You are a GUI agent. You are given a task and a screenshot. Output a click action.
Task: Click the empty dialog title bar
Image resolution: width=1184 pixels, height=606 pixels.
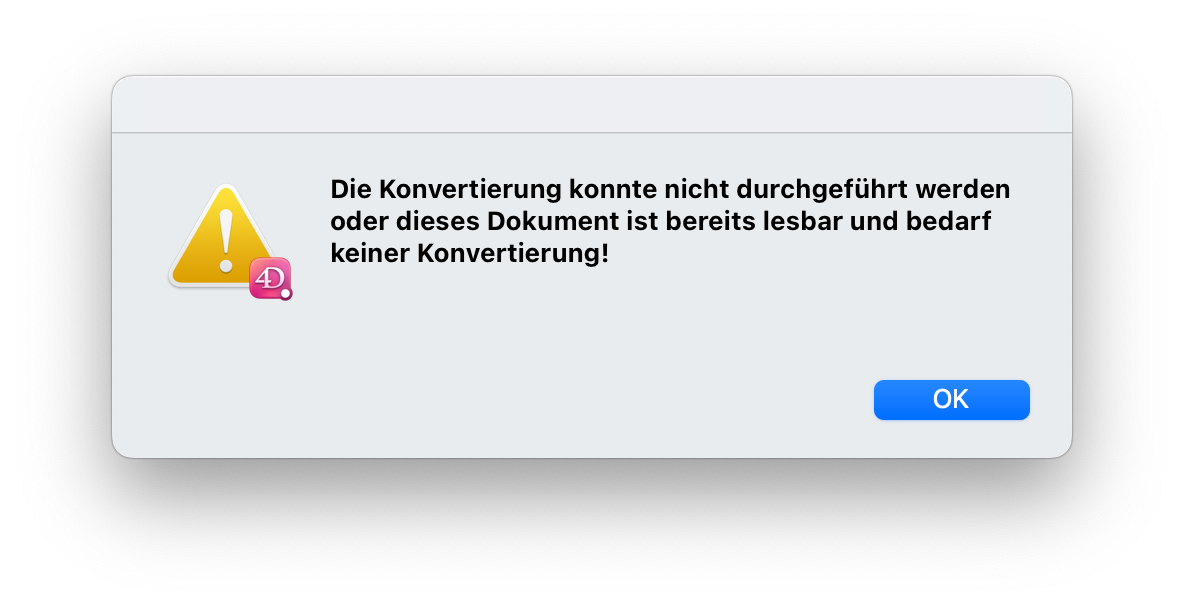(x=592, y=105)
